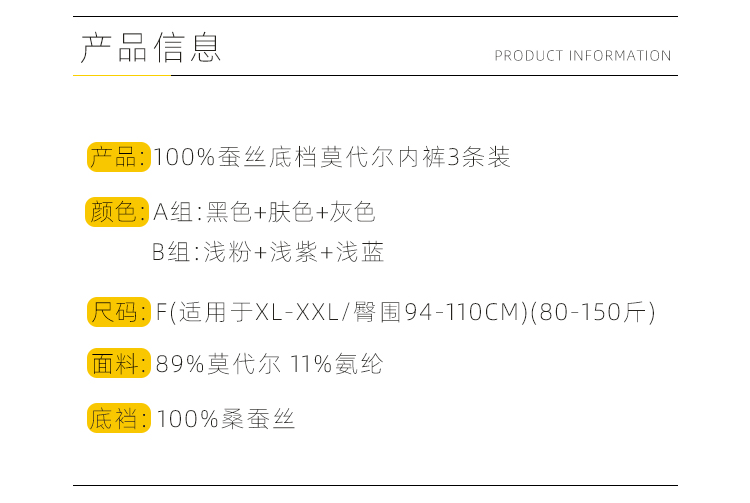This screenshot has width=750, height=503.
Task: Click the B组 color group label
Action: (173, 252)
